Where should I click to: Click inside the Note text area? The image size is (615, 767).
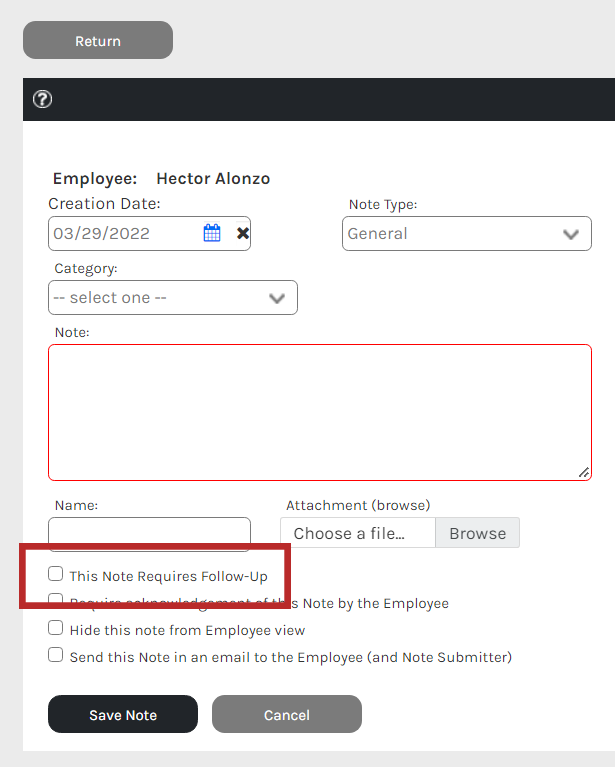pyautogui.click(x=320, y=412)
